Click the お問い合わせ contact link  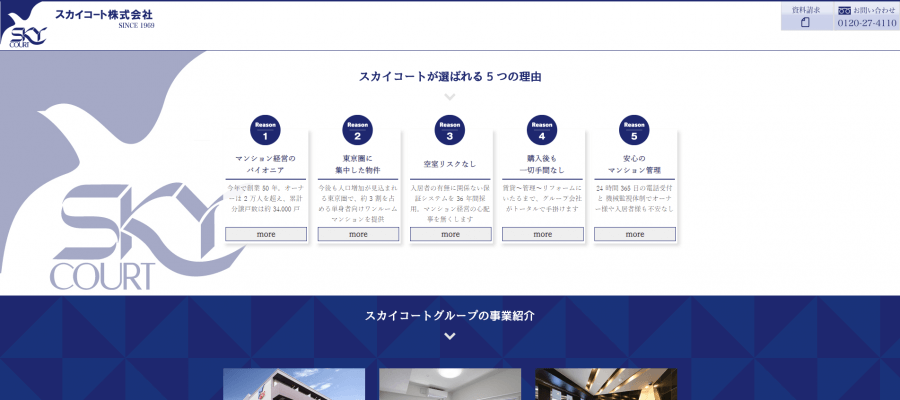click(874, 10)
